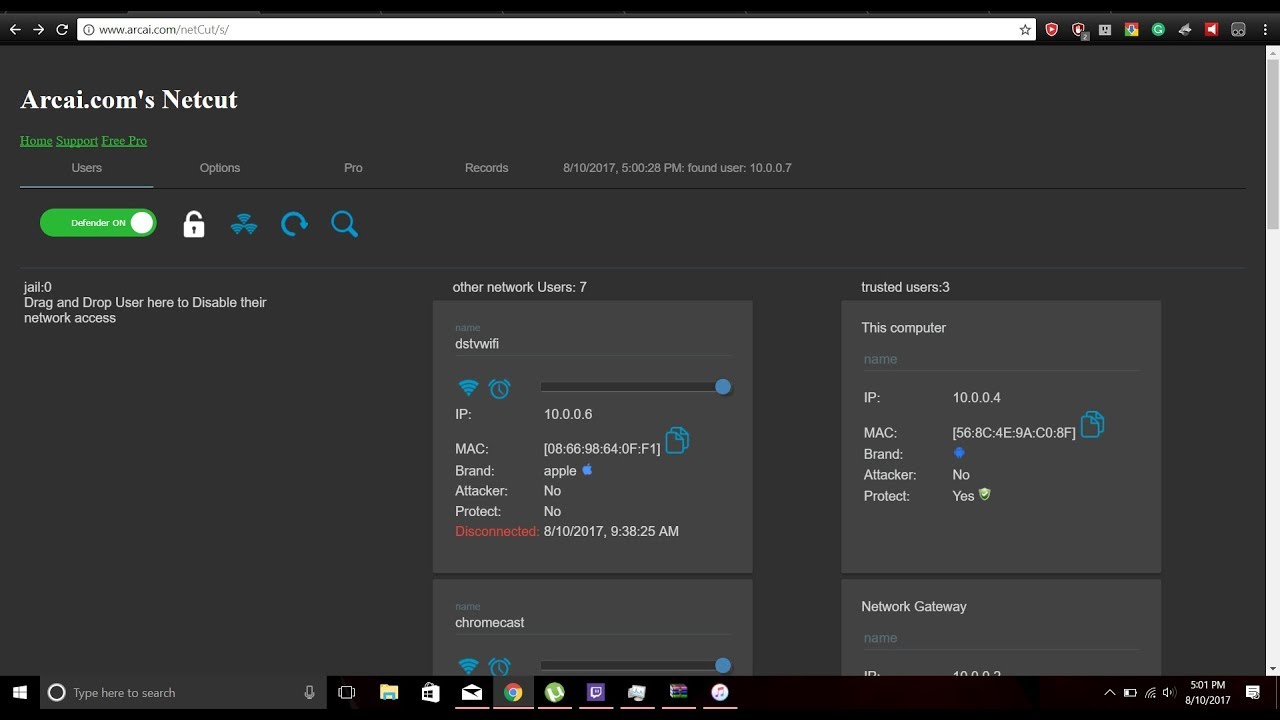This screenshot has width=1280, height=720.
Task: Open the Pro tab
Action: [353, 168]
